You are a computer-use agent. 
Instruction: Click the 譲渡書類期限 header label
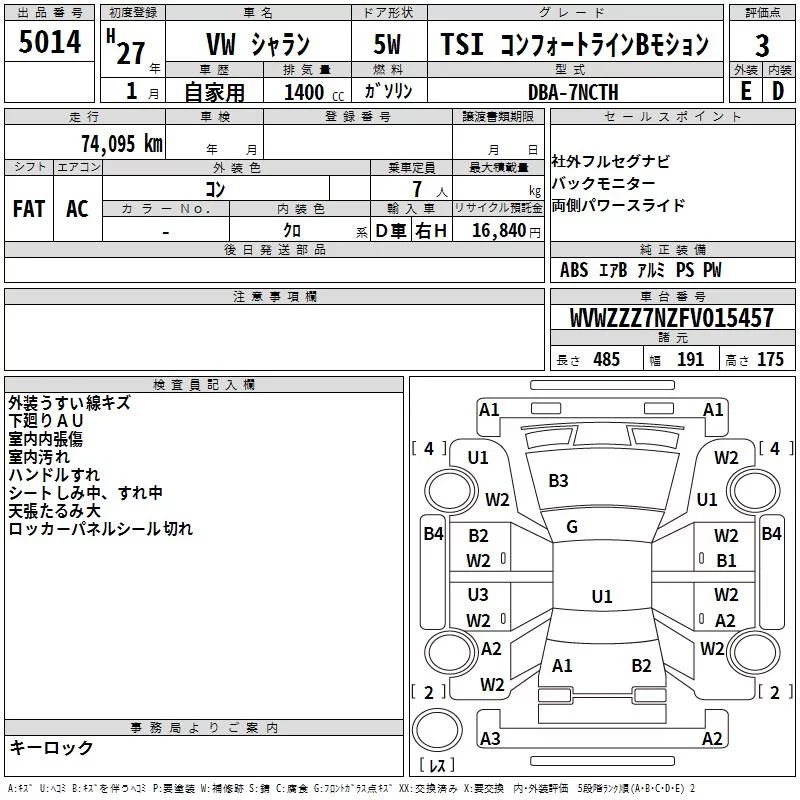pos(498,117)
